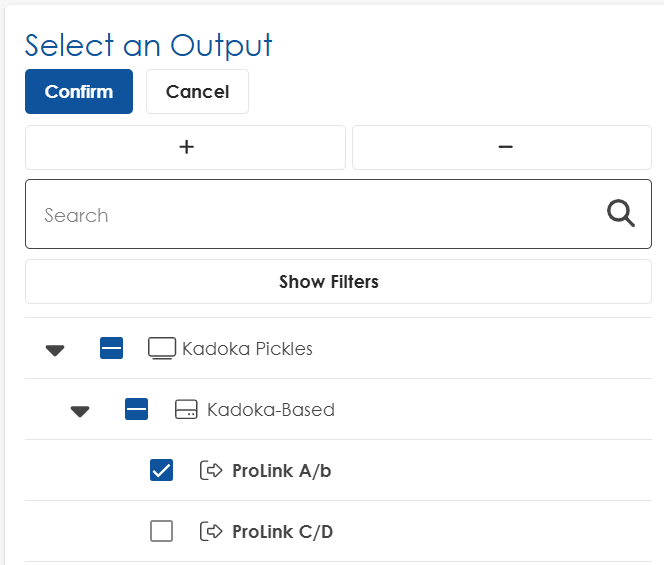This screenshot has height=565, width=664.
Task: Toggle the Kadoka-Based checkbox
Action: click(x=136, y=409)
